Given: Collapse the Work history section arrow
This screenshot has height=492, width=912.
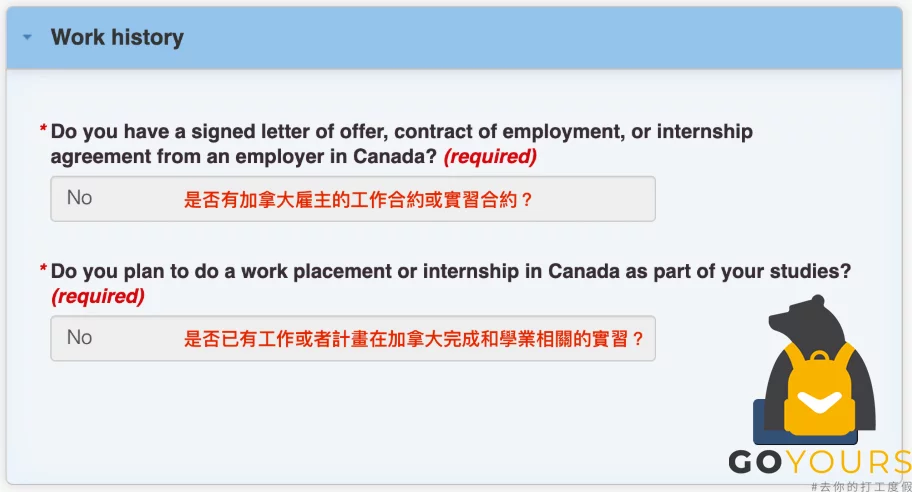Looking at the screenshot, I should pyautogui.click(x=27, y=37).
